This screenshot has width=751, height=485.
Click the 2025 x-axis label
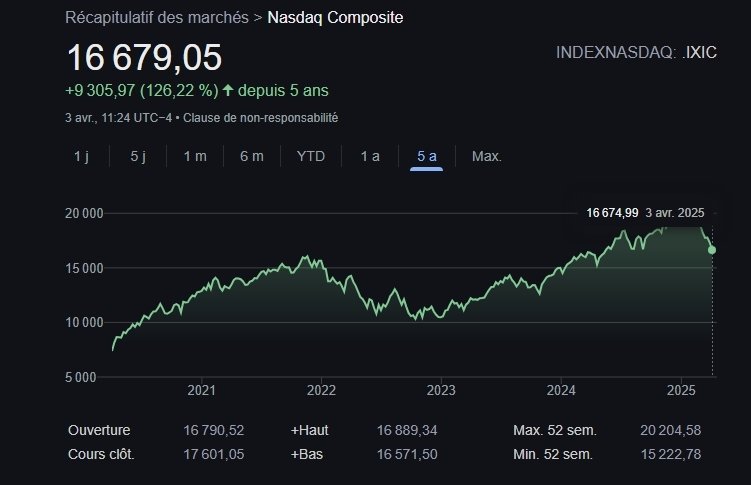click(x=681, y=390)
